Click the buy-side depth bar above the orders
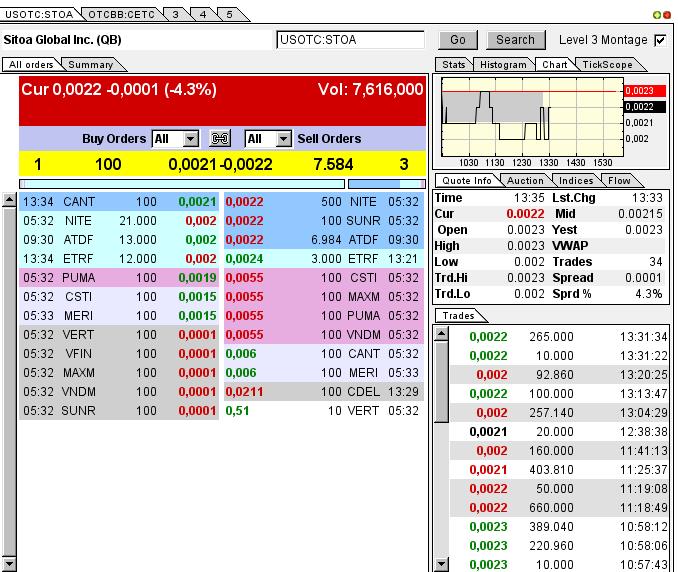This screenshot has height=572, width=678. [181, 184]
